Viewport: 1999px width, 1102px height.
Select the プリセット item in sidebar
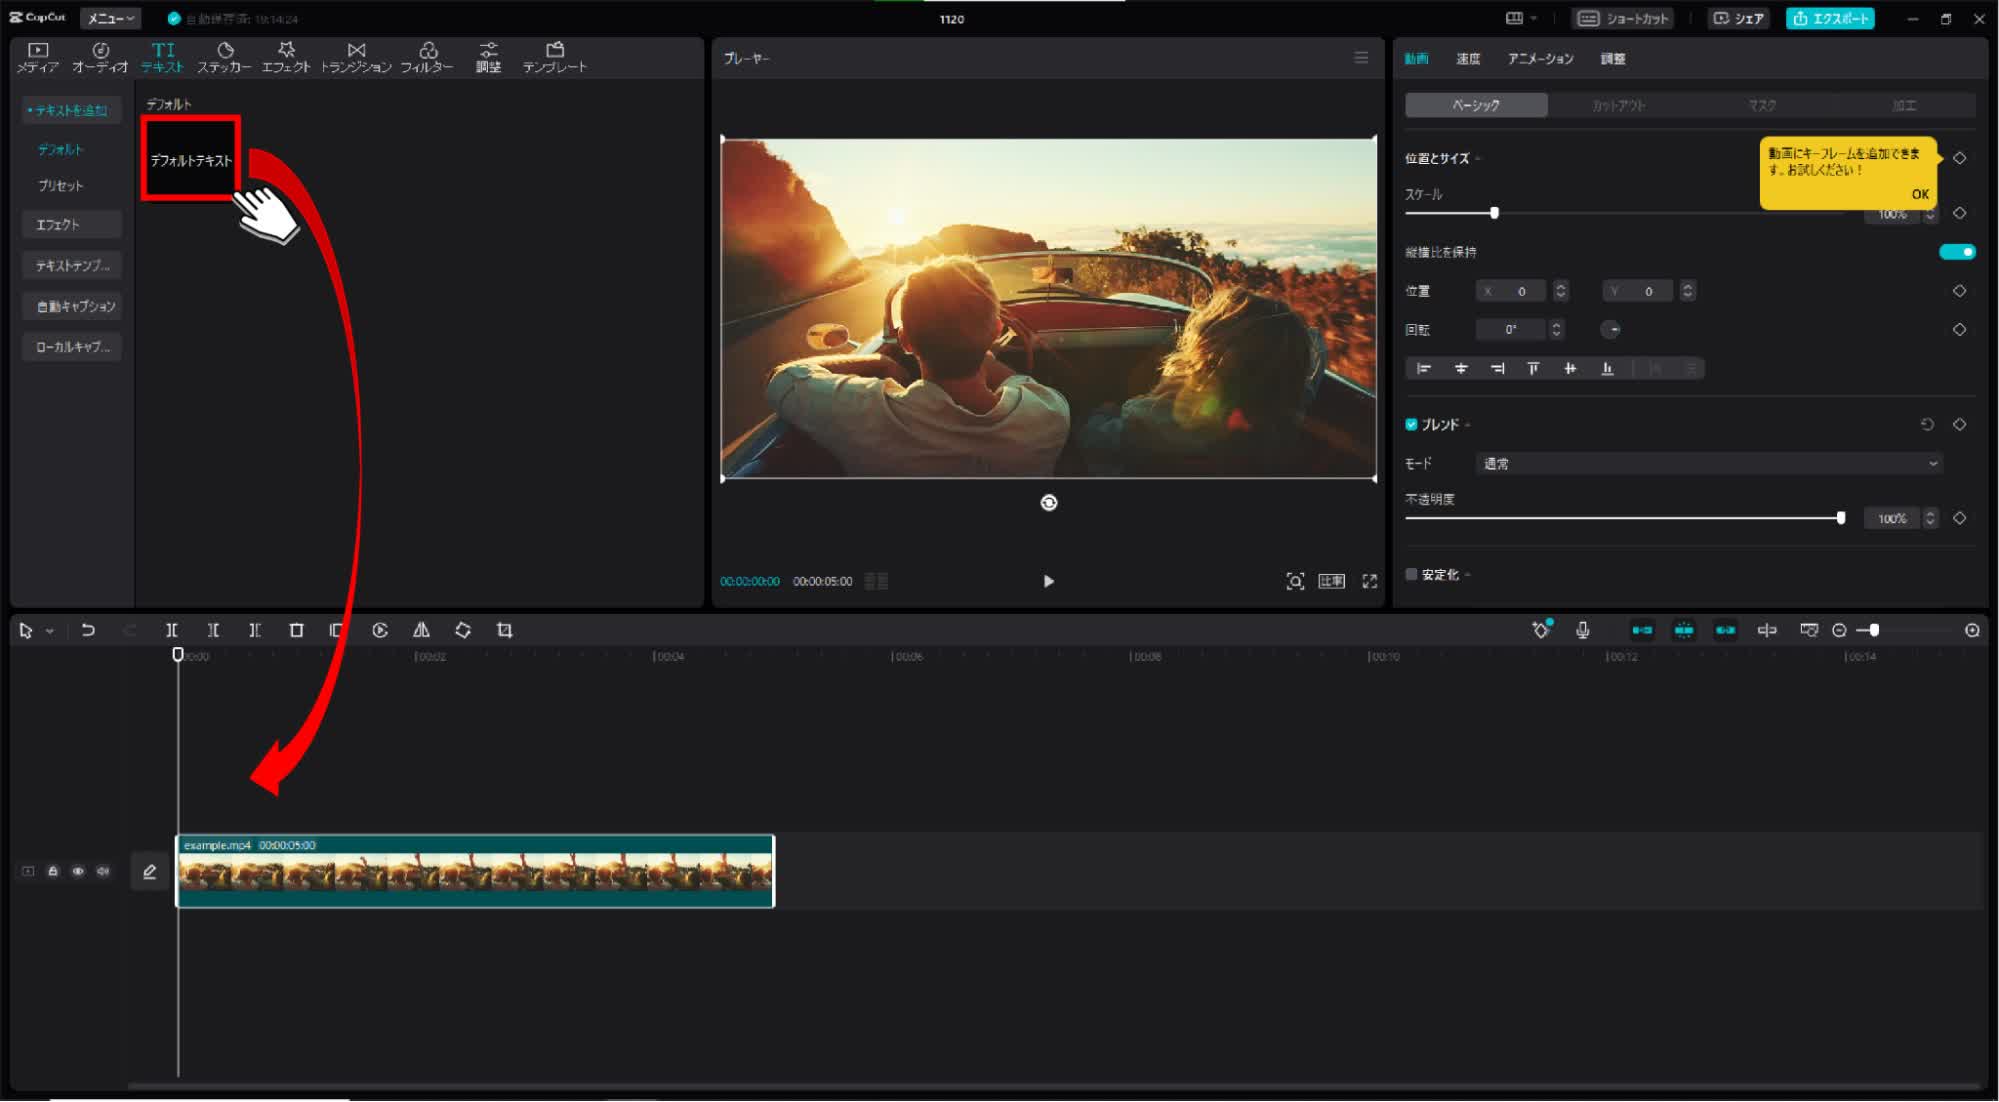pos(61,186)
